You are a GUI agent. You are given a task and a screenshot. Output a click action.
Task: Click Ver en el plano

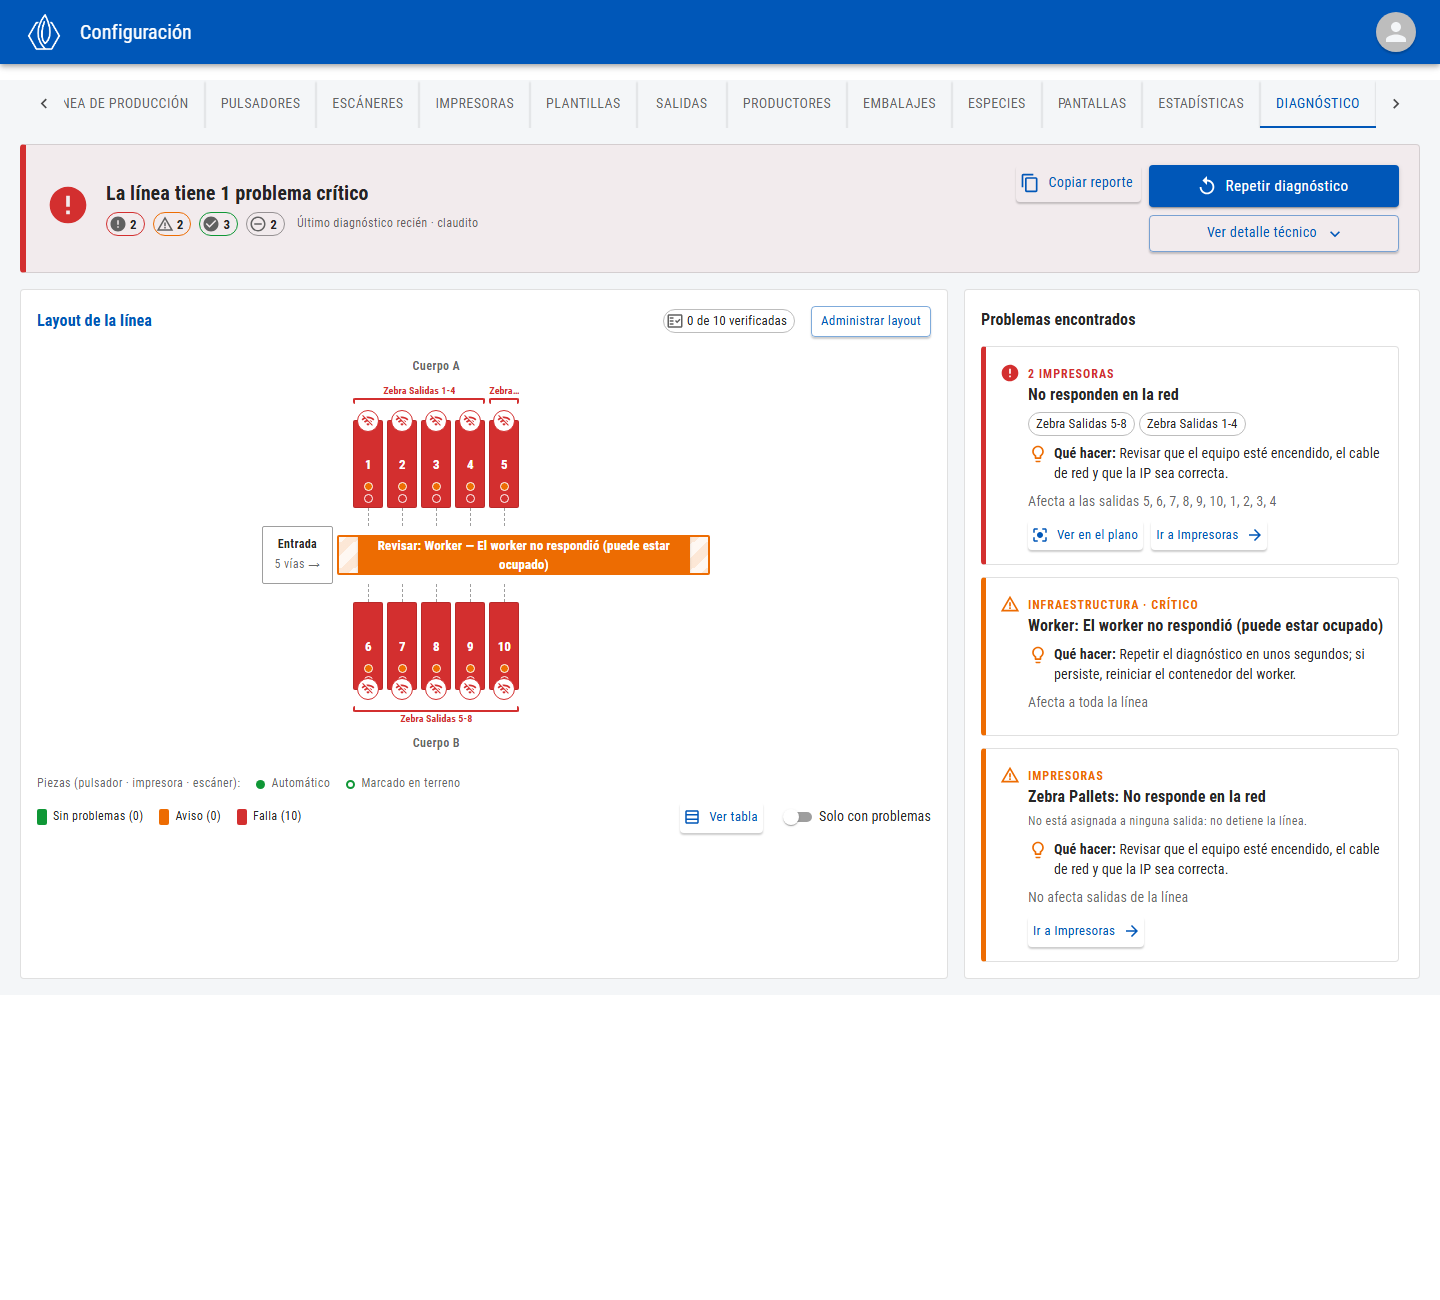(1085, 535)
